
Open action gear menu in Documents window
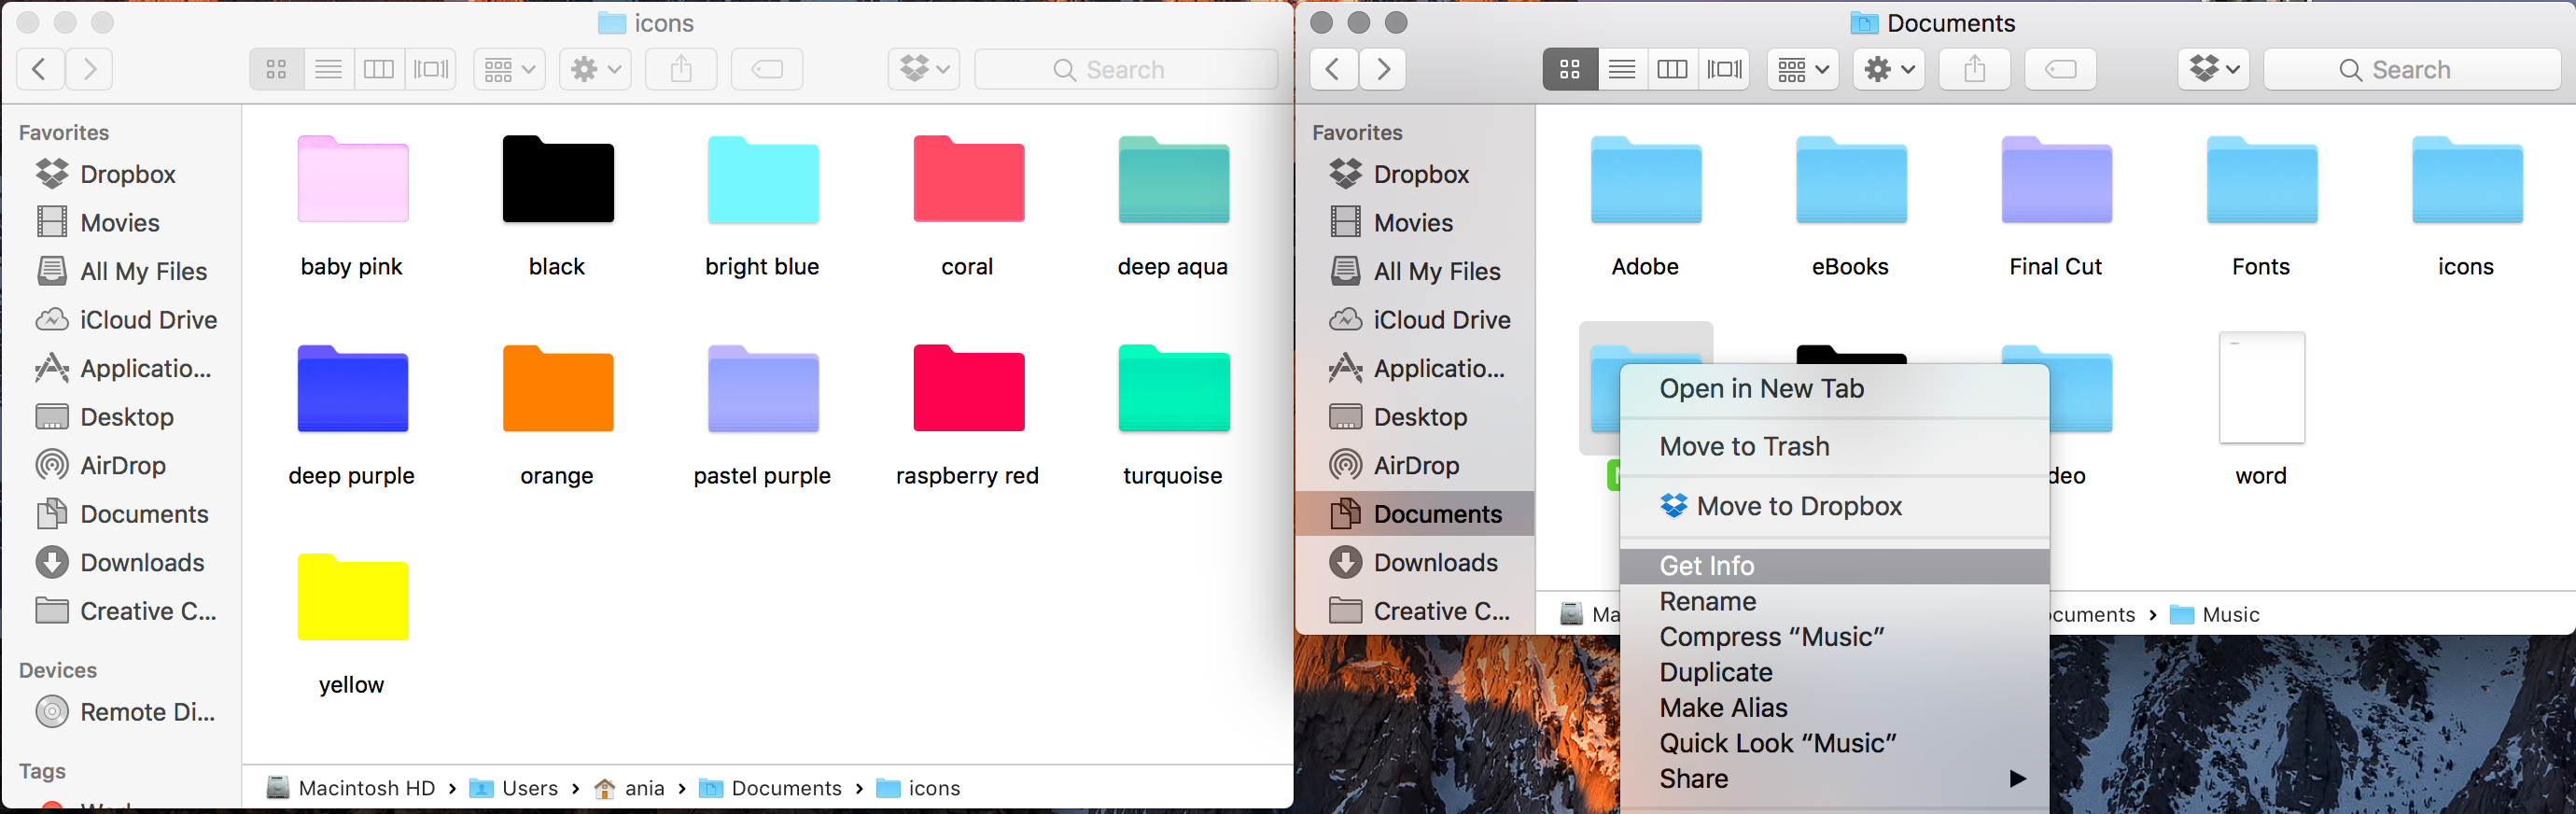pyautogui.click(x=1889, y=69)
